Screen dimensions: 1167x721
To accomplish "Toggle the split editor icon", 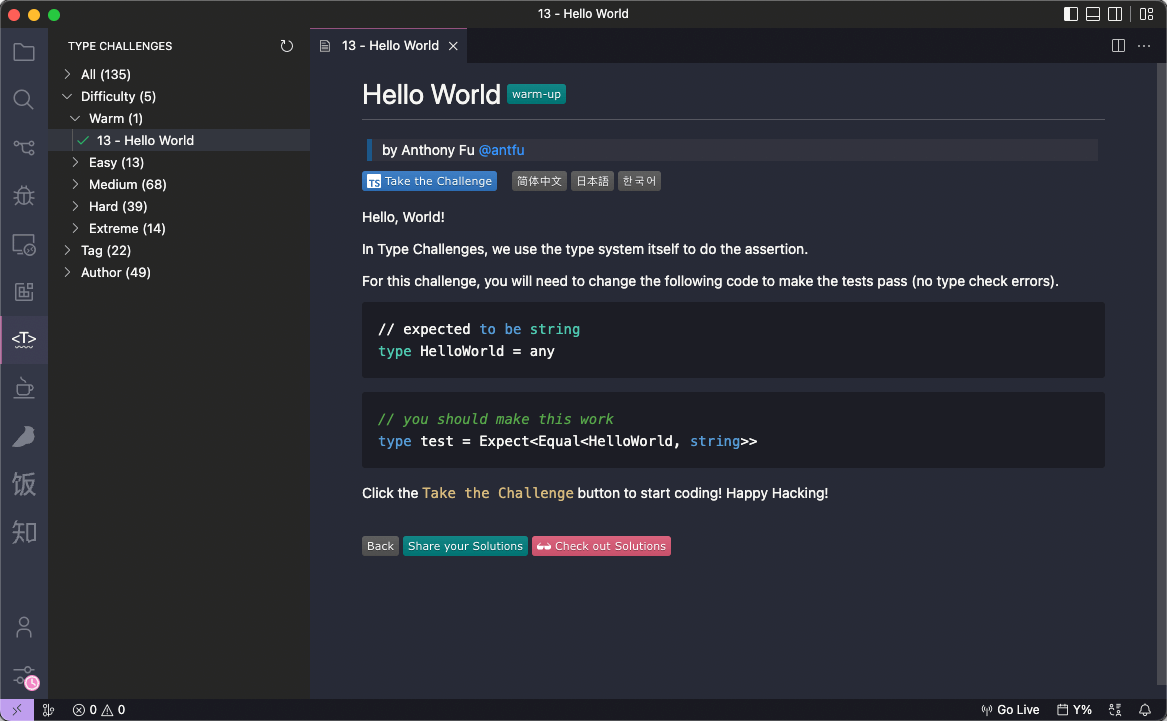I will (x=1117, y=45).
